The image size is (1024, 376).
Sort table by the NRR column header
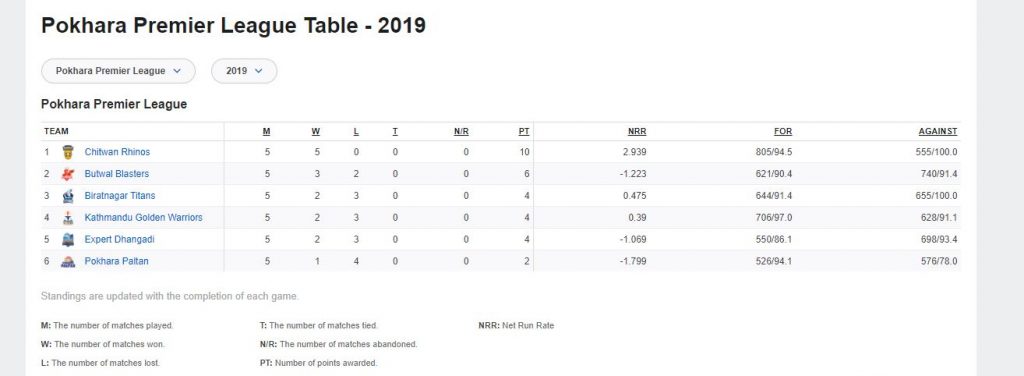tap(637, 131)
